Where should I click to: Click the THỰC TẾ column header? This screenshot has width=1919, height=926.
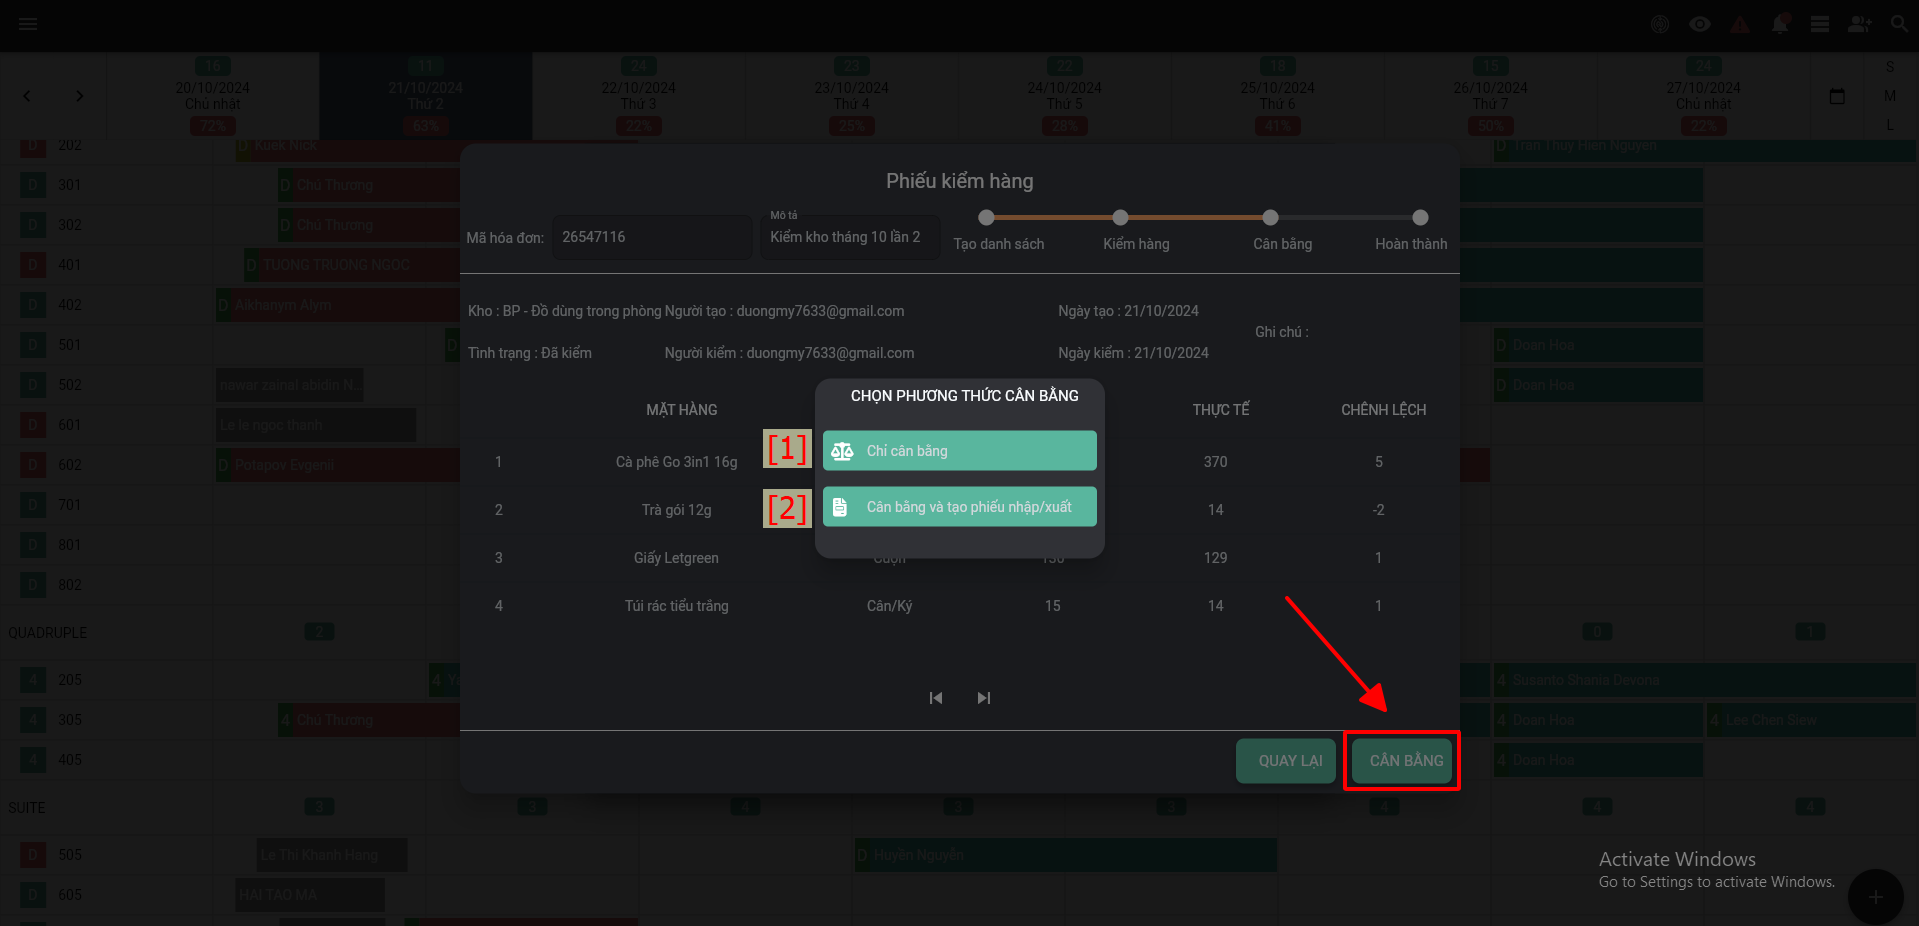pos(1221,410)
